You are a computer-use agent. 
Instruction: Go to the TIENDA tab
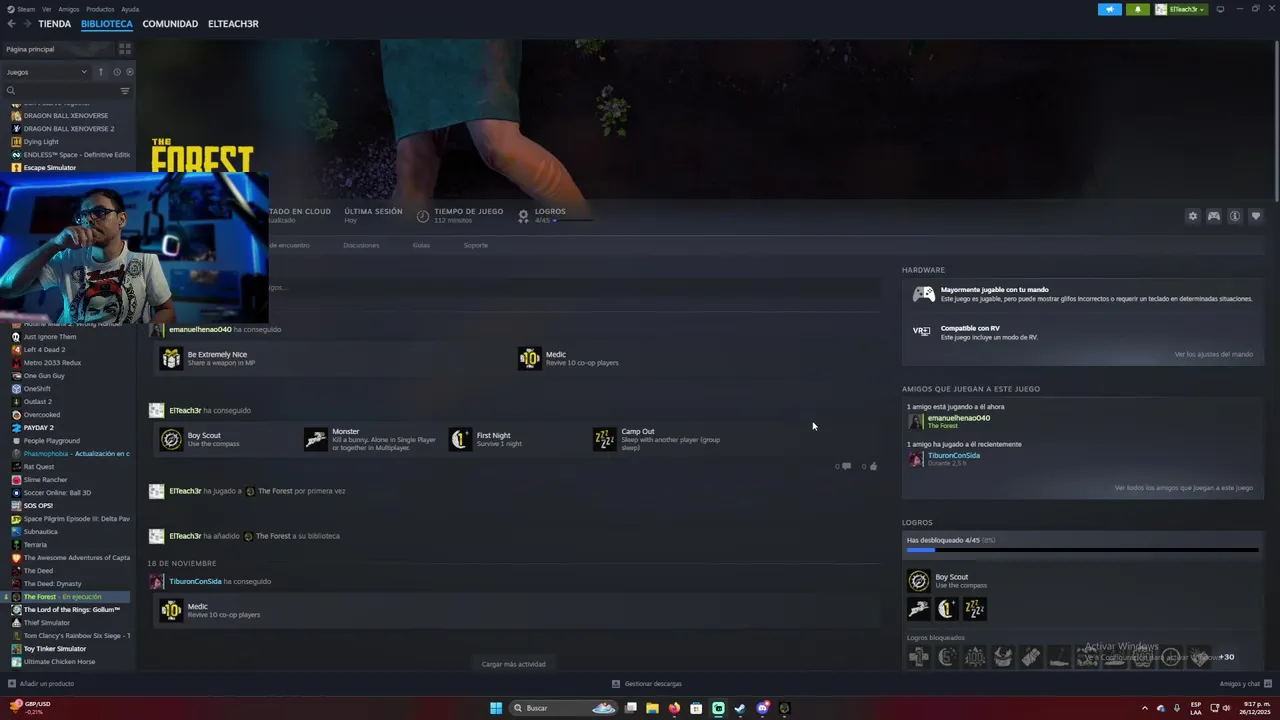tap(55, 24)
